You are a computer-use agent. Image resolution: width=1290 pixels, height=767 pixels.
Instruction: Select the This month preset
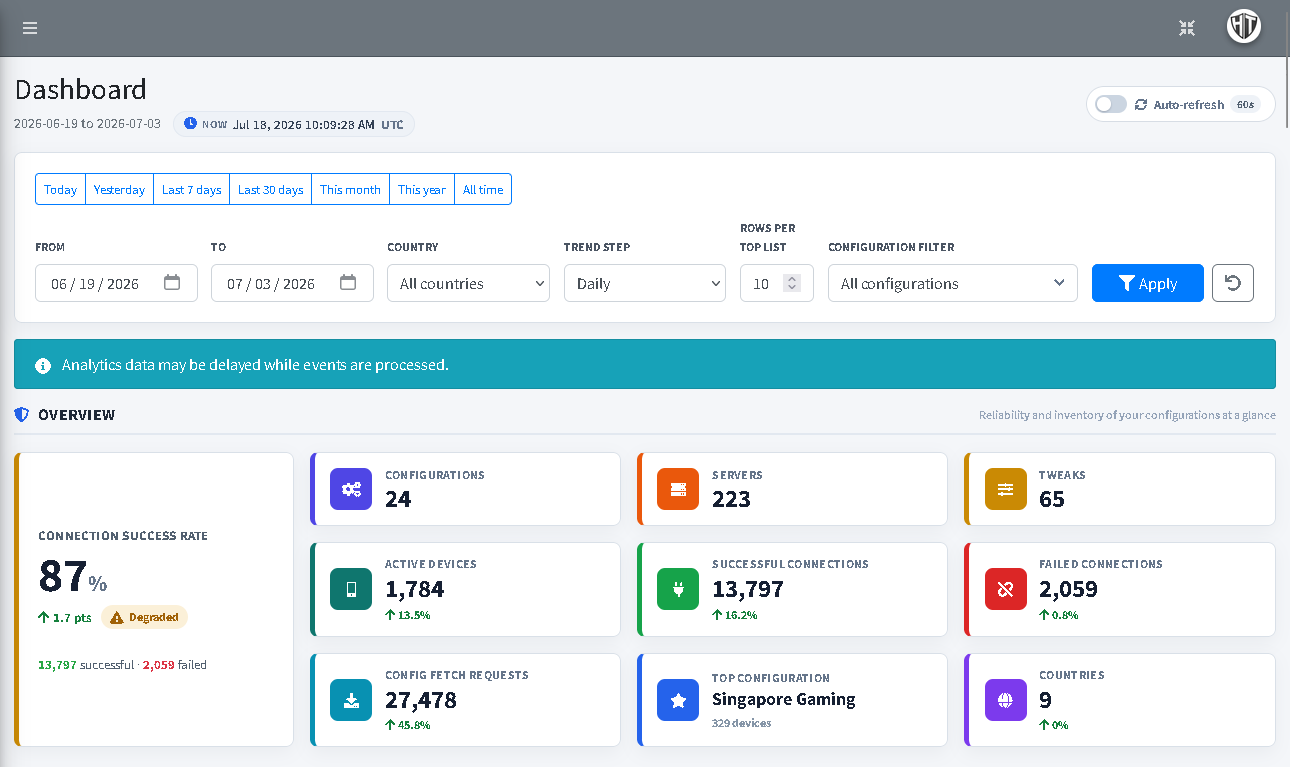[x=350, y=189]
